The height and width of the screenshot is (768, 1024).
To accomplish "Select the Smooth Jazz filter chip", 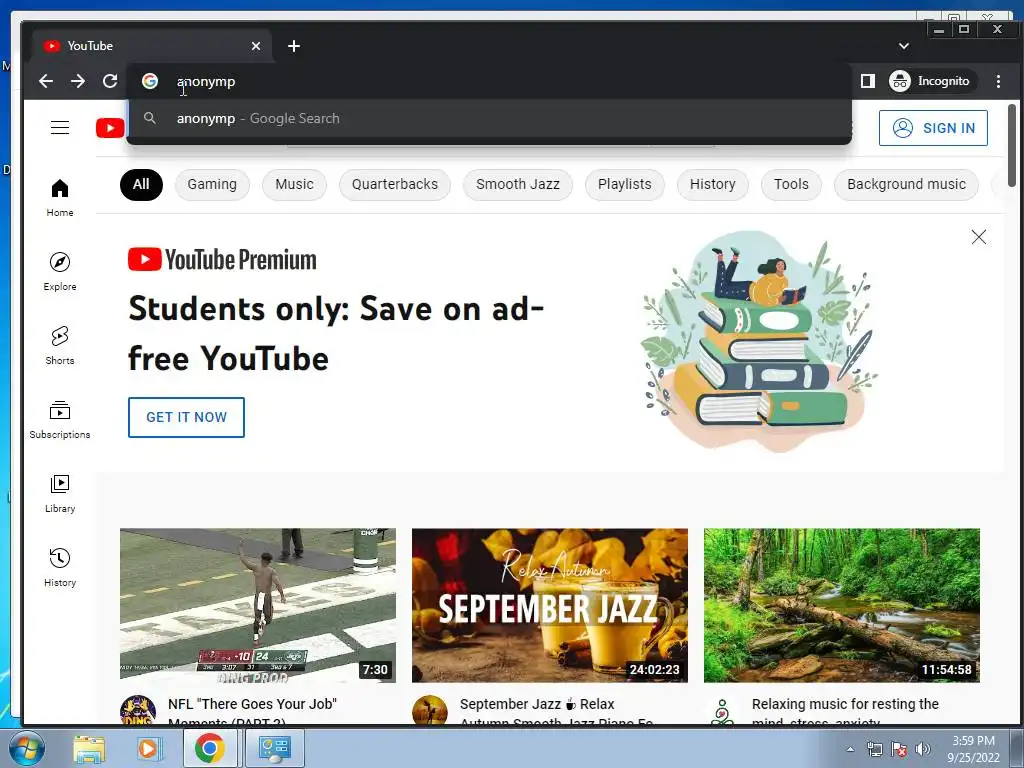I will tap(518, 184).
